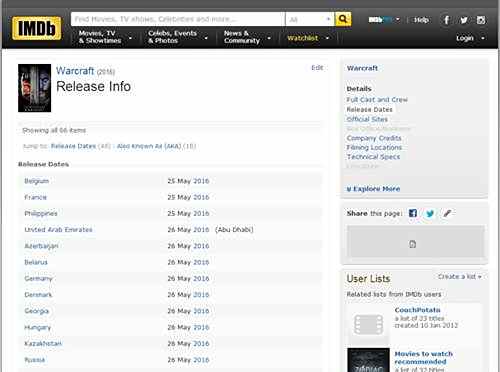Screen dimensions: 500x372
Task: Open Movies to watch recommended list
Action: [x=424, y=358]
